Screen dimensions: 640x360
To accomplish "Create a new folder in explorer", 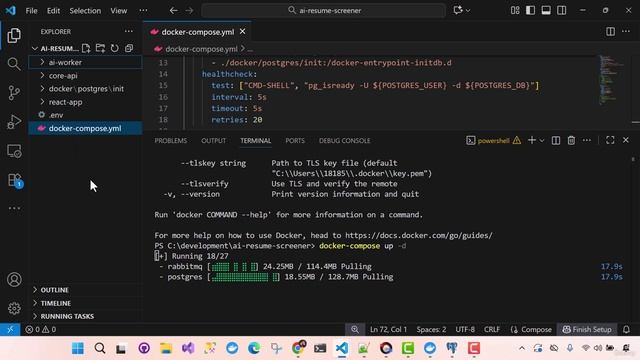I will tap(100, 48).
